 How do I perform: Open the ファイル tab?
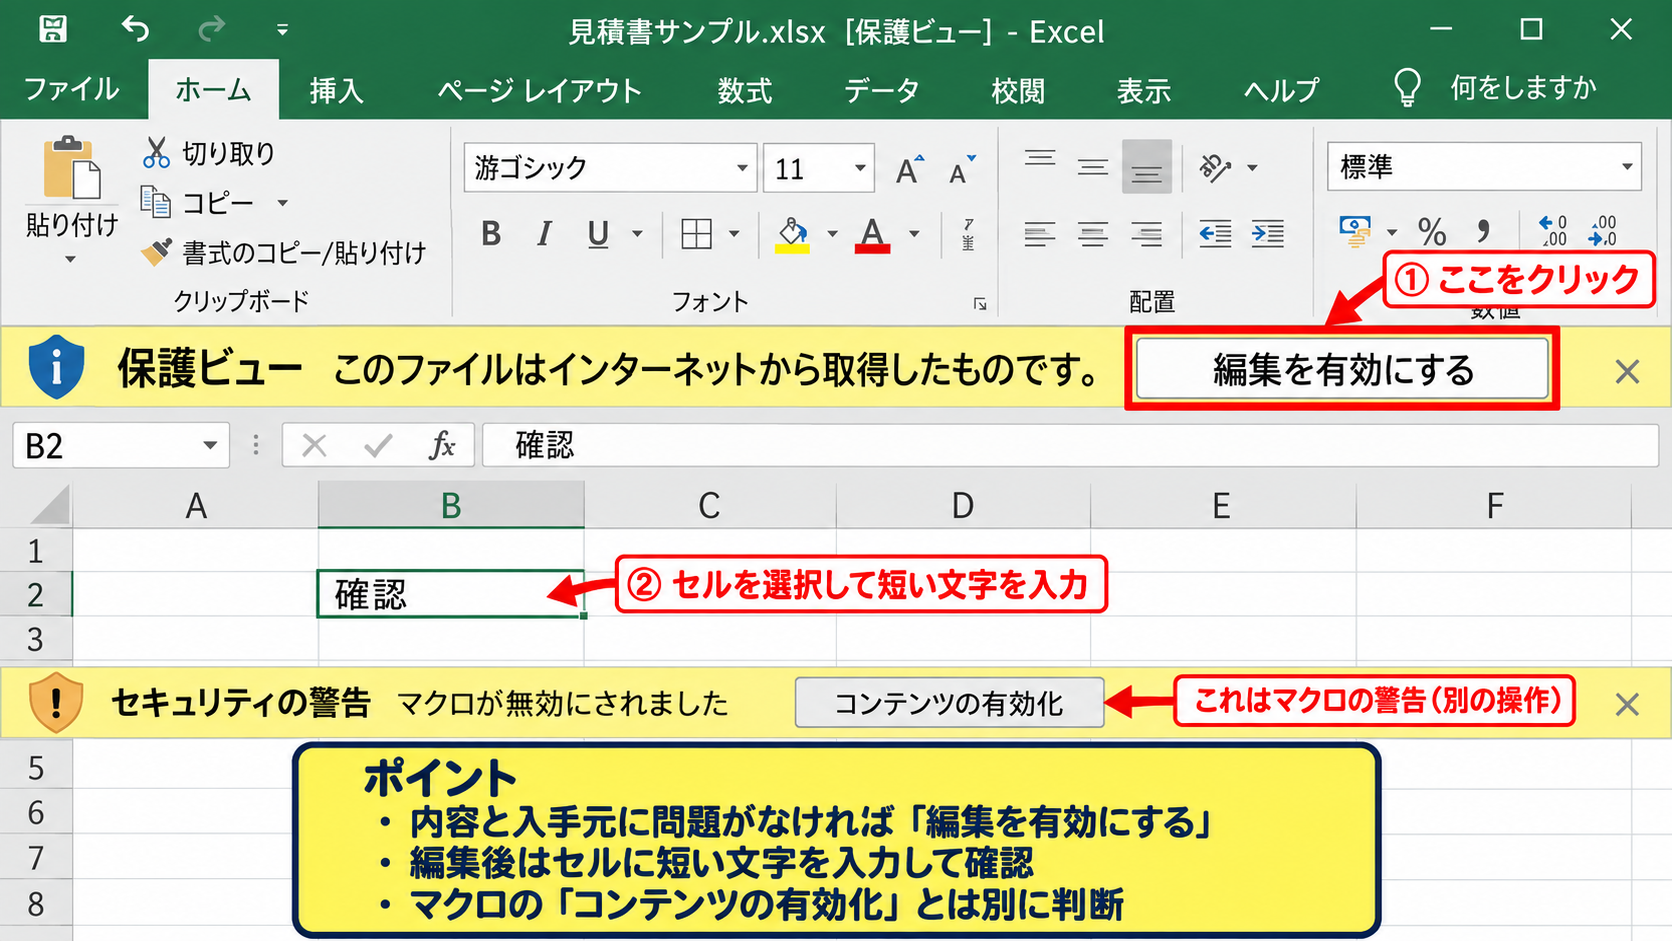pos(71,89)
